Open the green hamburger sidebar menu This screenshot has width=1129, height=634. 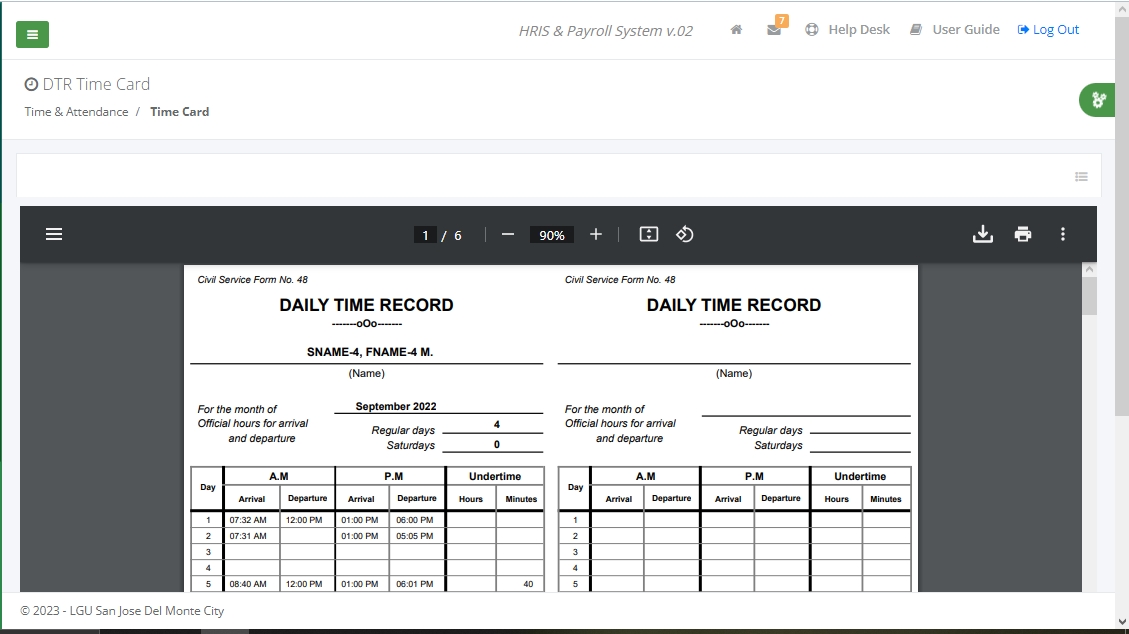(x=32, y=35)
